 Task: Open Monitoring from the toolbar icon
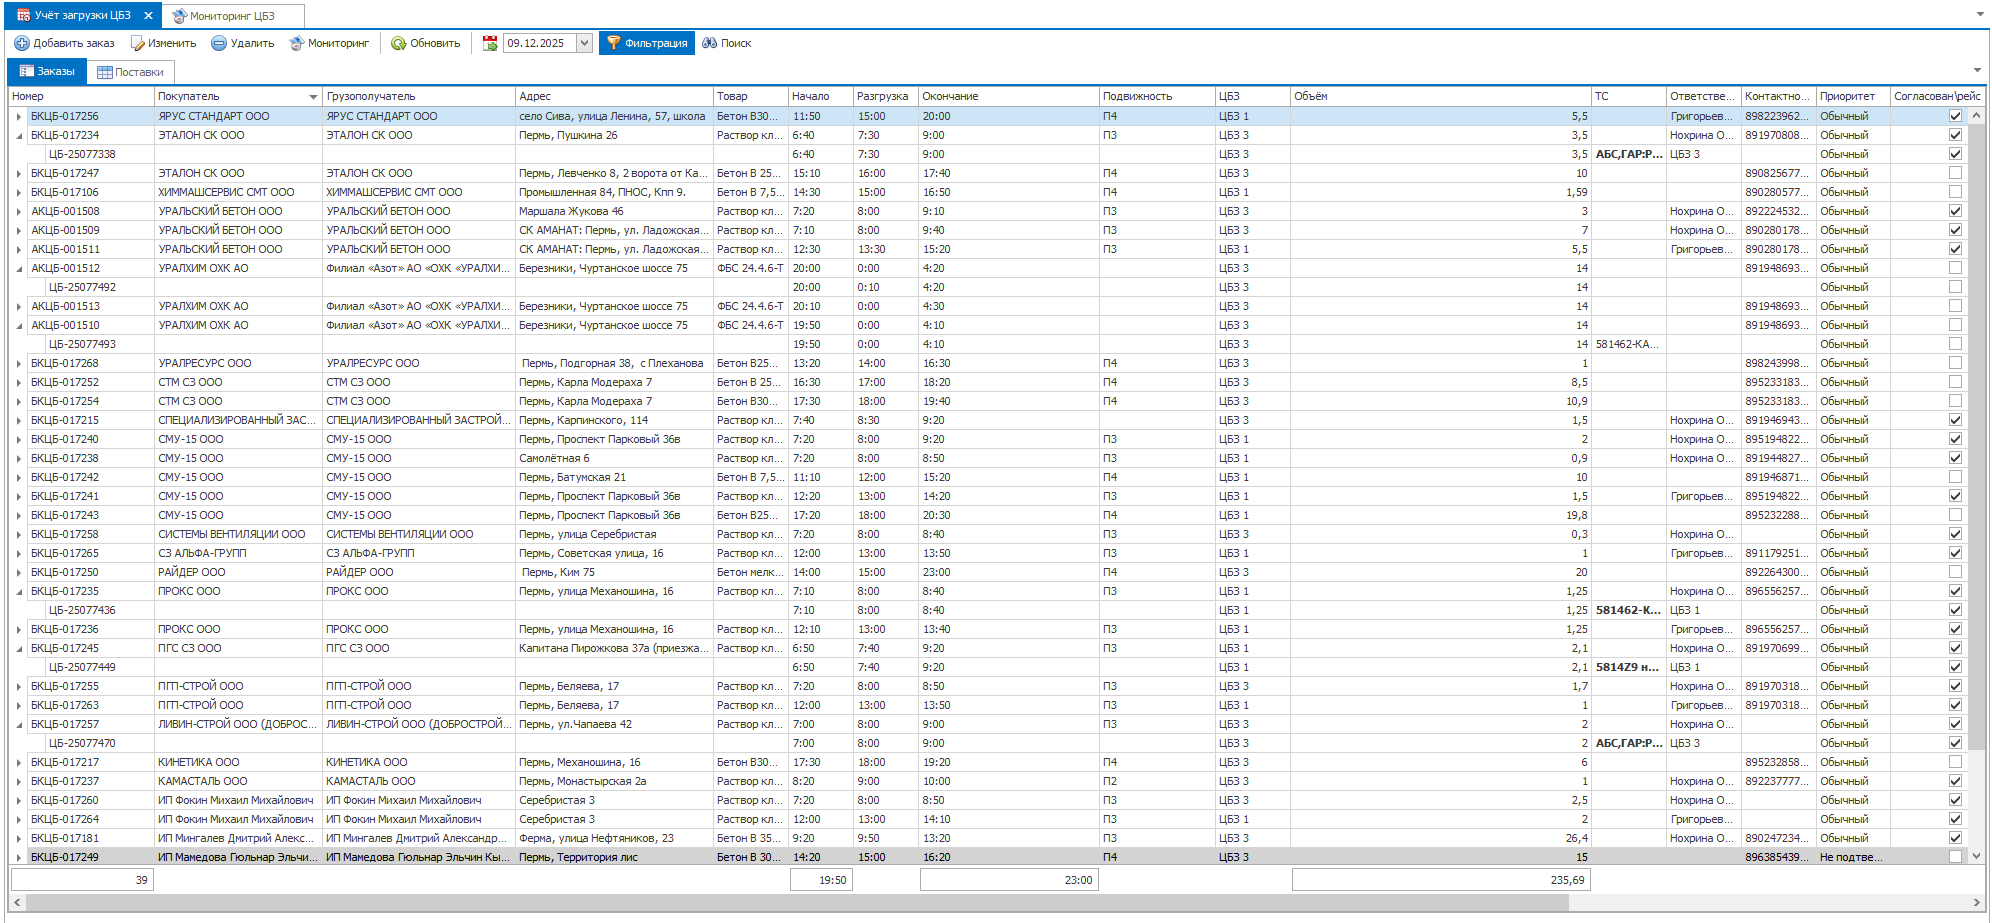297,43
